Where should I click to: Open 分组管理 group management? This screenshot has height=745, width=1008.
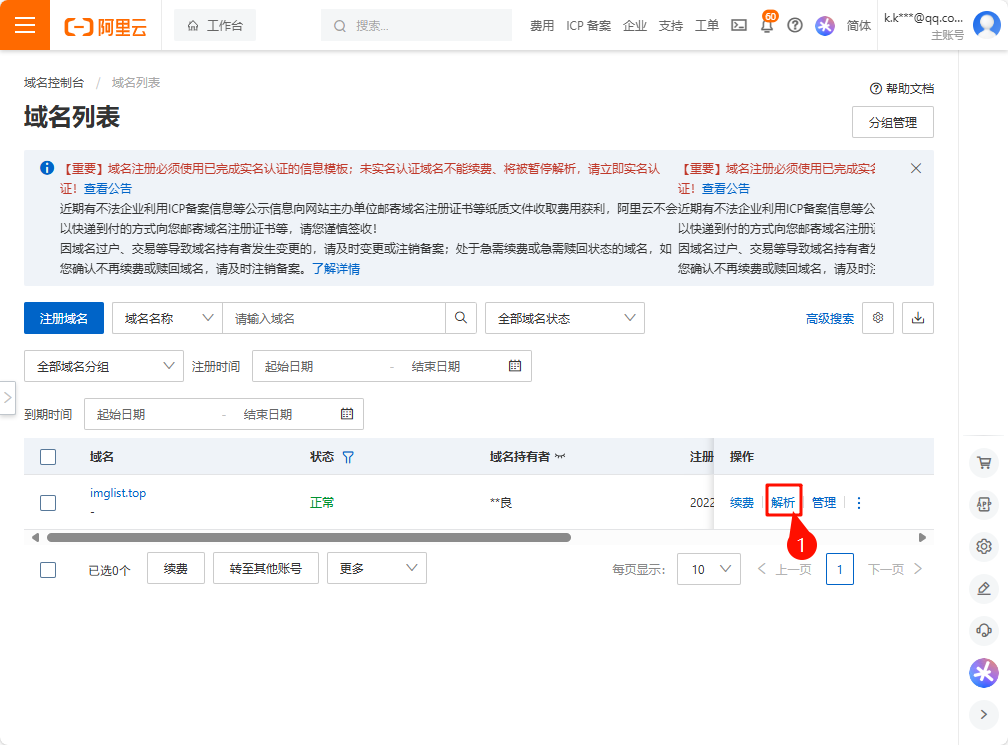click(893, 122)
